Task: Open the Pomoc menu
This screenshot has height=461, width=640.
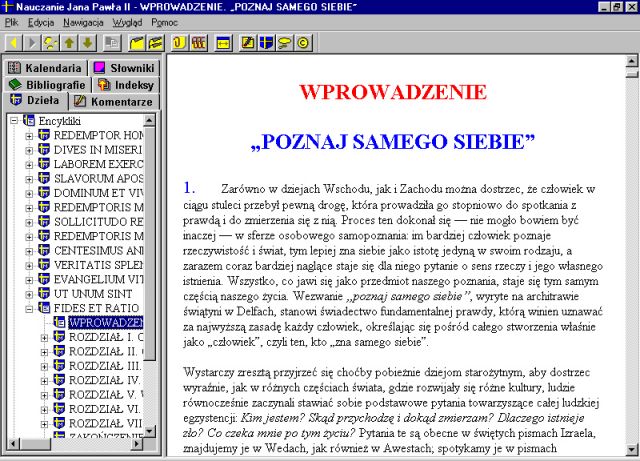Action: tap(164, 22)
